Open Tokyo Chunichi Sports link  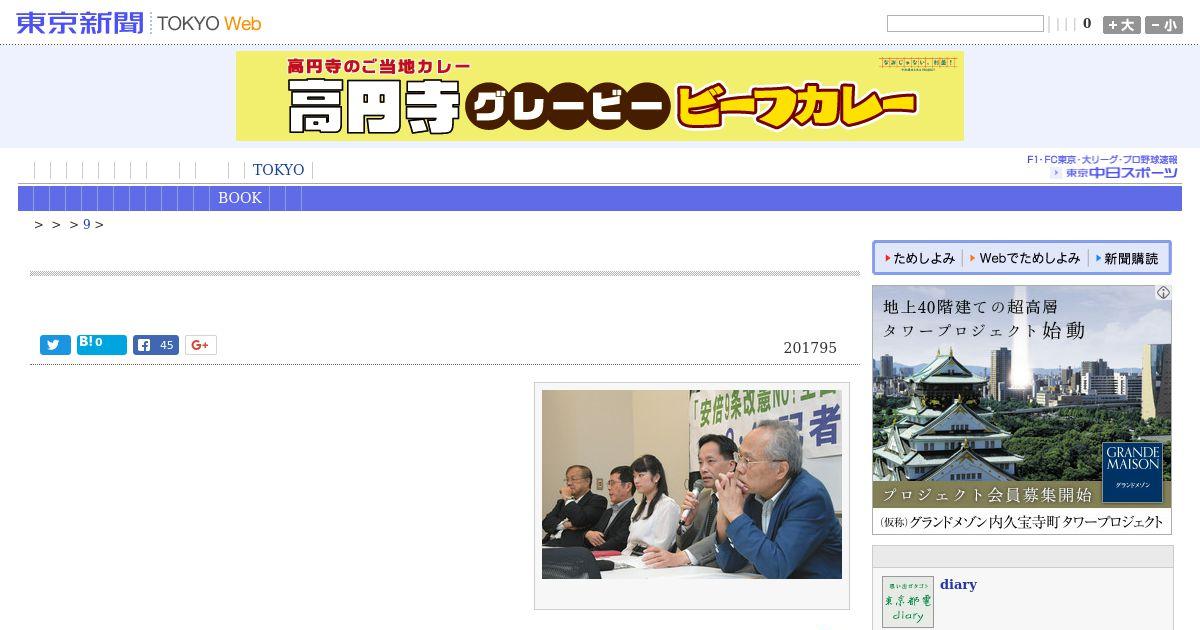click(1103, 167)
